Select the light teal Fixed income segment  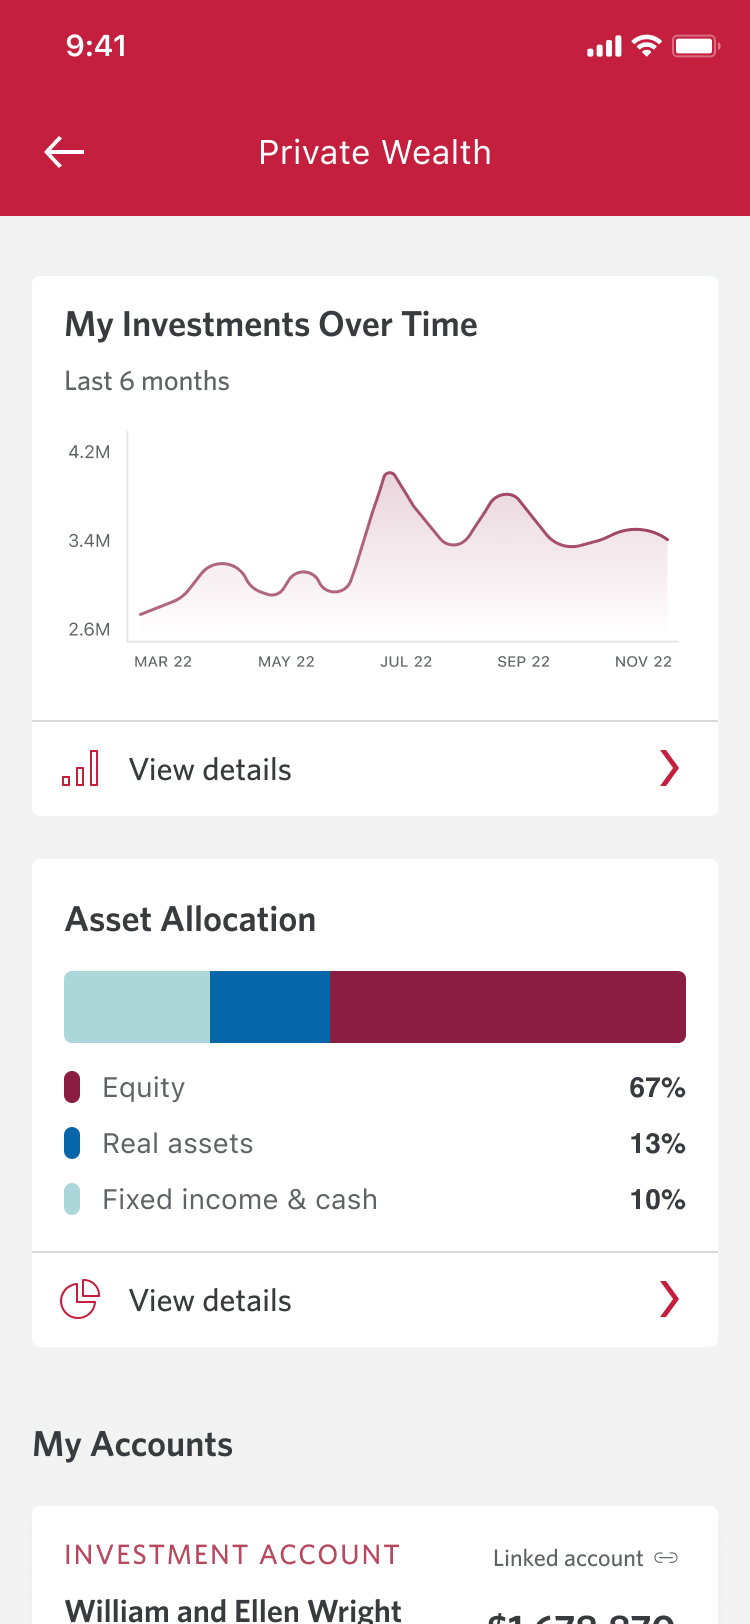[x=137, y=1007]
